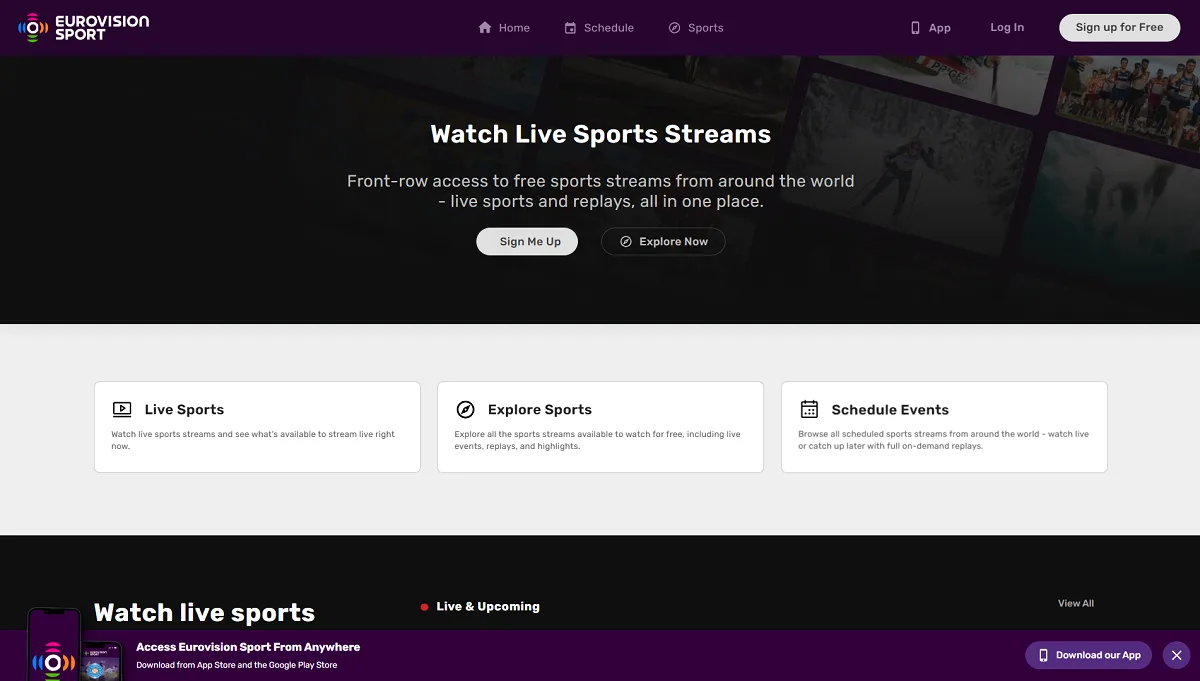Click the Sign Me Up button

pos(527,241)
